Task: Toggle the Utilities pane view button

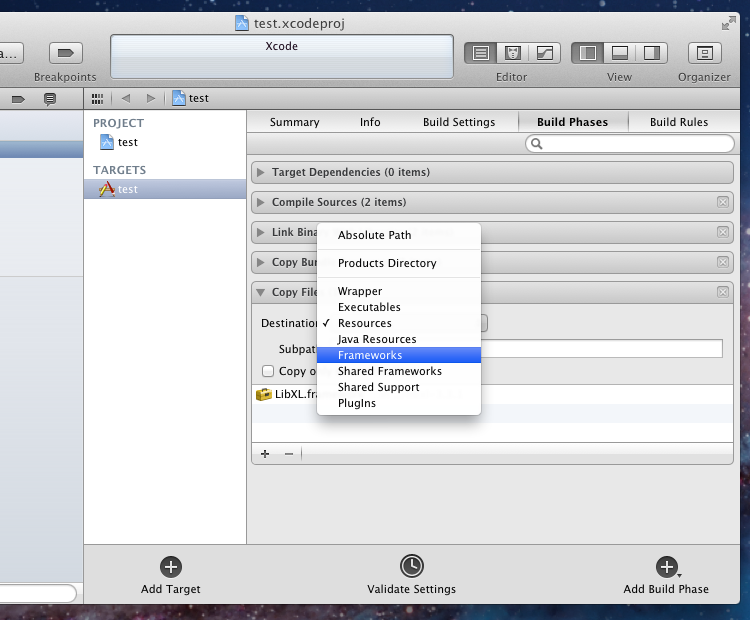Action: 651,53
